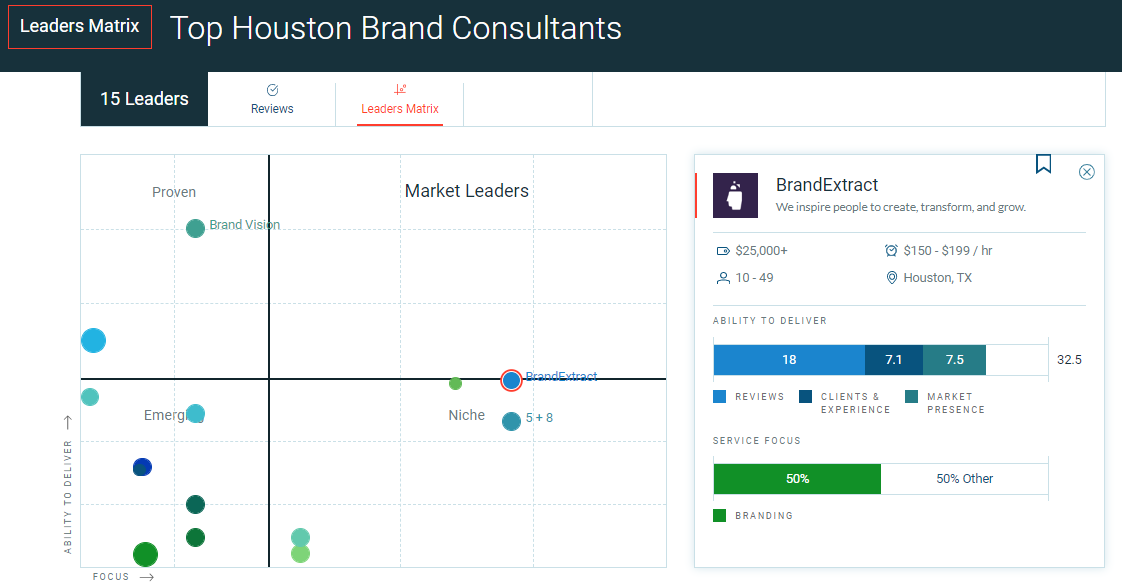This screenshot has width=1122, height=586.
Task: Click the blue Reviews score segment 18
Action: [788, 360]
